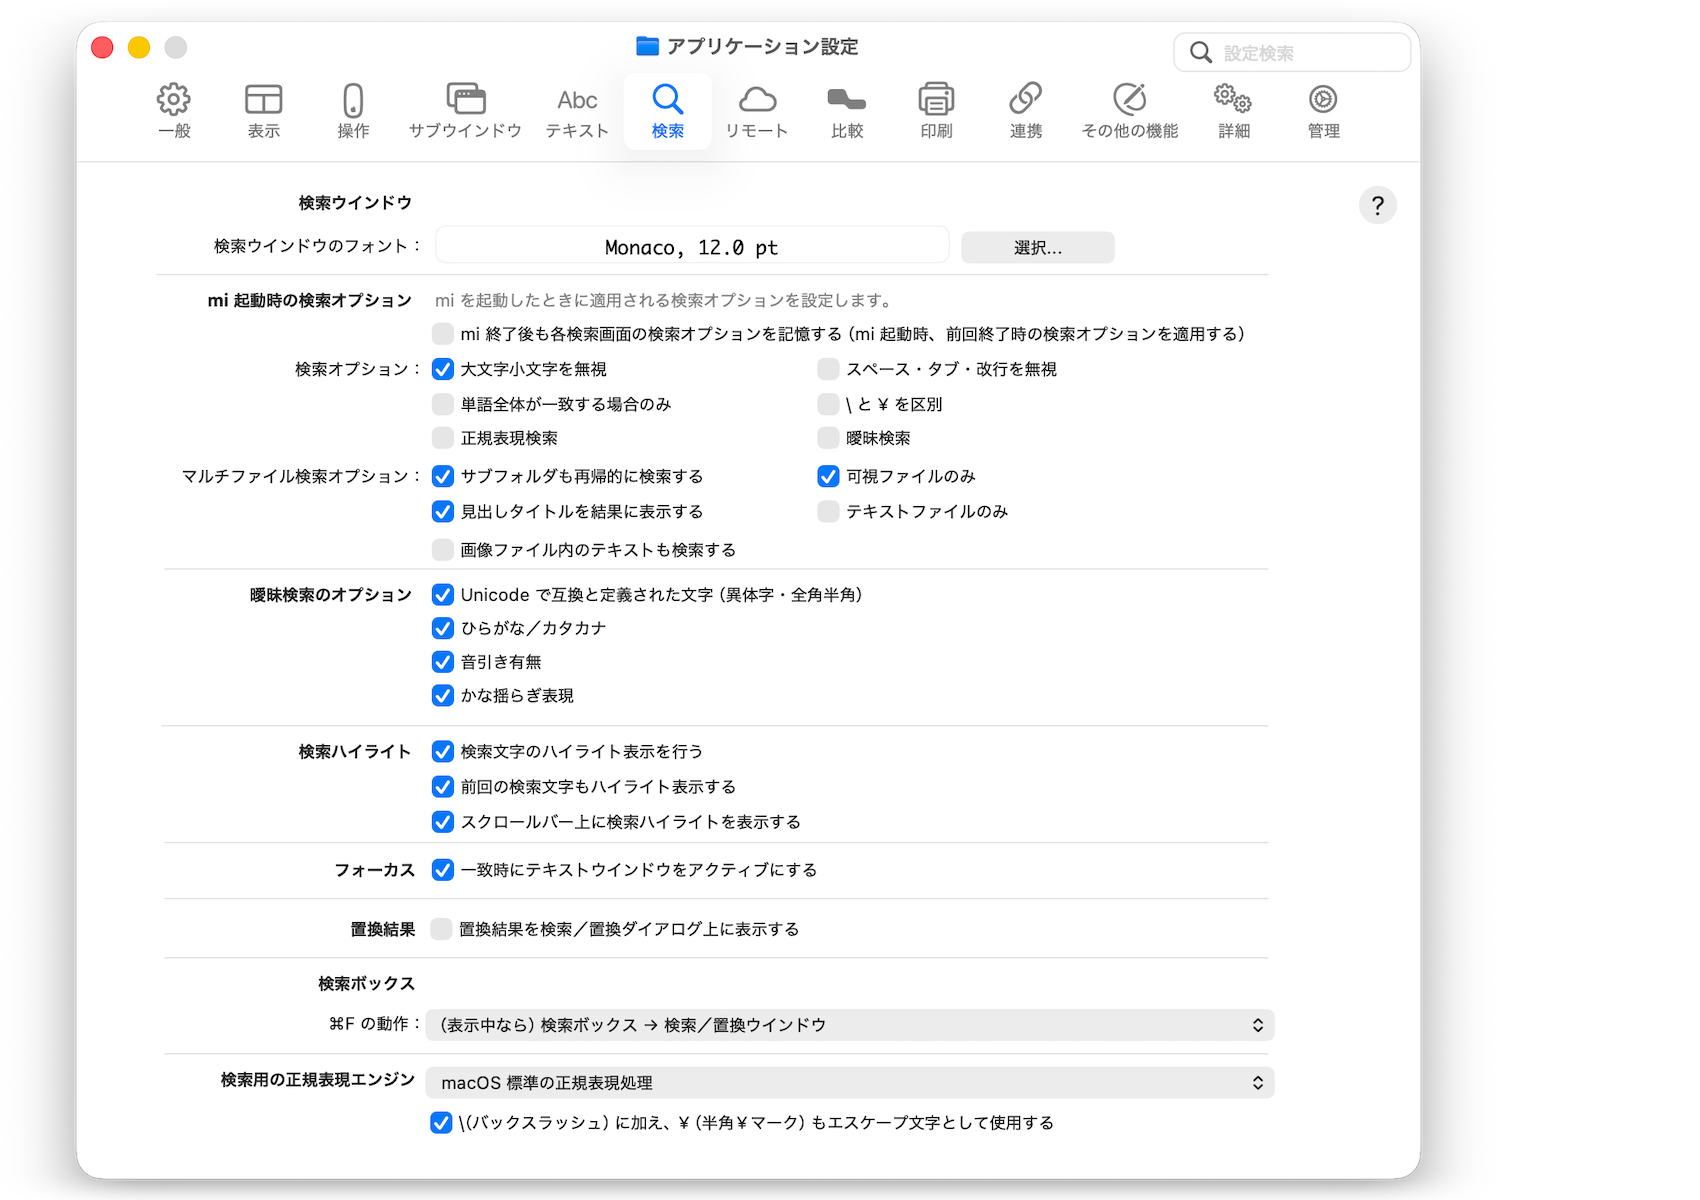Select the 操作 mouse operation icon

(x=353, y=100)
